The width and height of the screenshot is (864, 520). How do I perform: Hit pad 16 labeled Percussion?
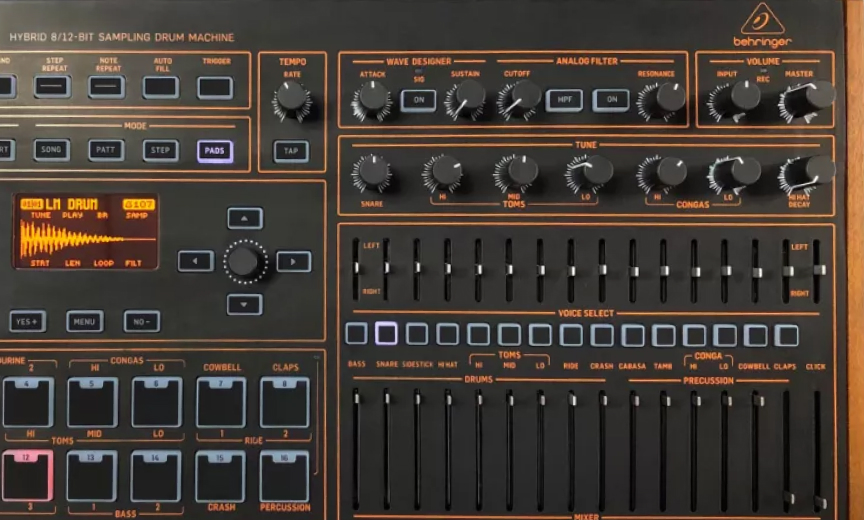point(284,475)
